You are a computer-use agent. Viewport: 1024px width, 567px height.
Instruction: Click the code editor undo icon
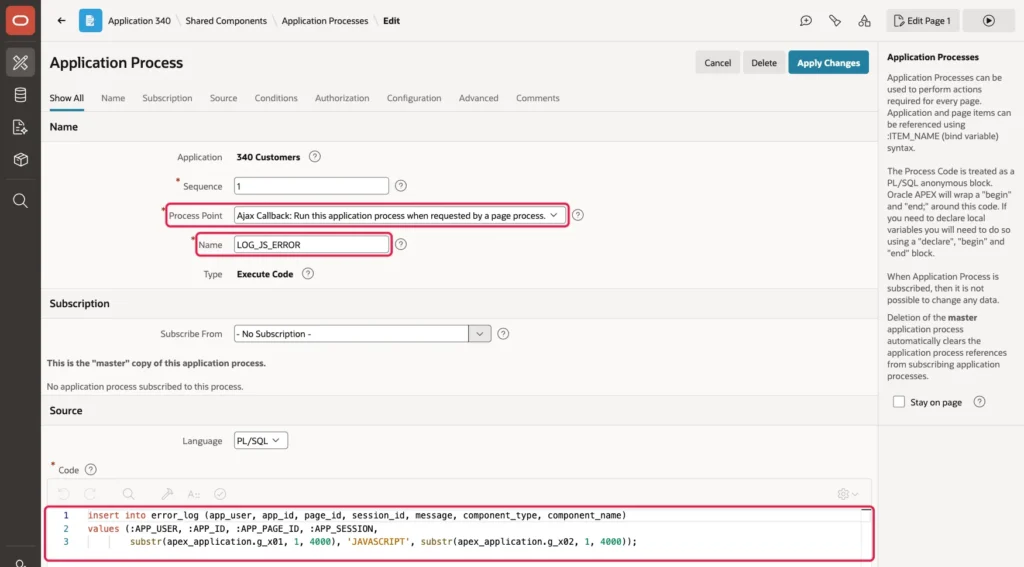[x=63, y=494]
